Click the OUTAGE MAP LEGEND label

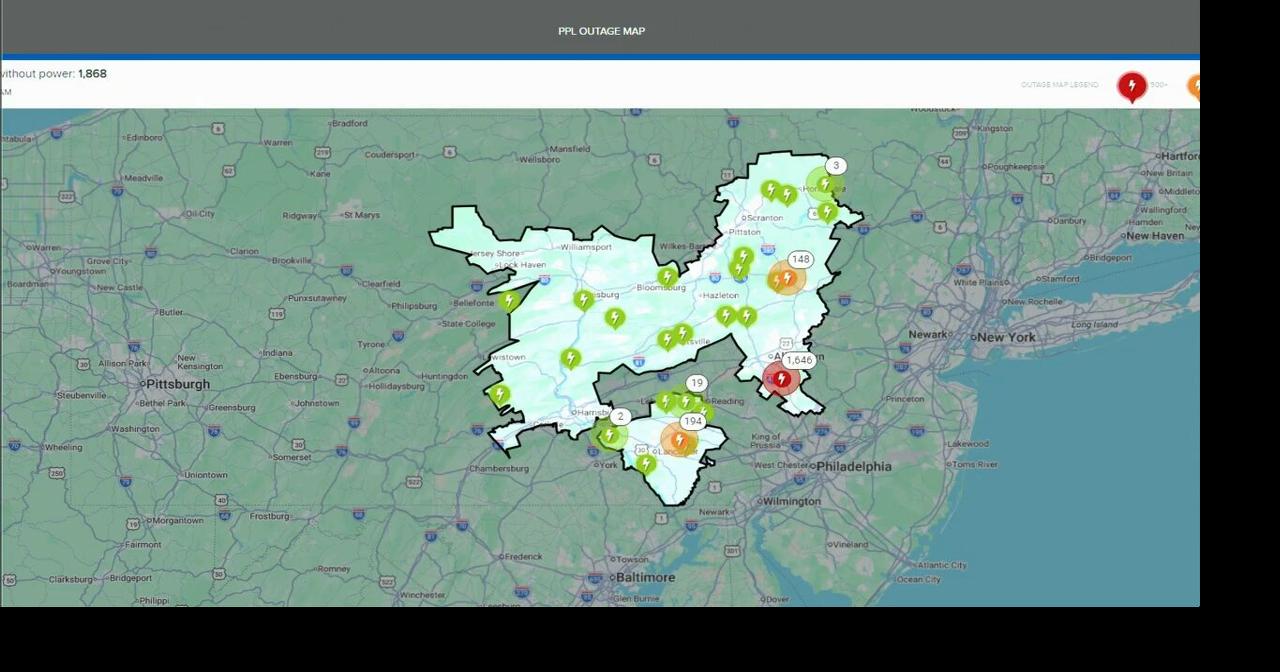coord(1060,85)
